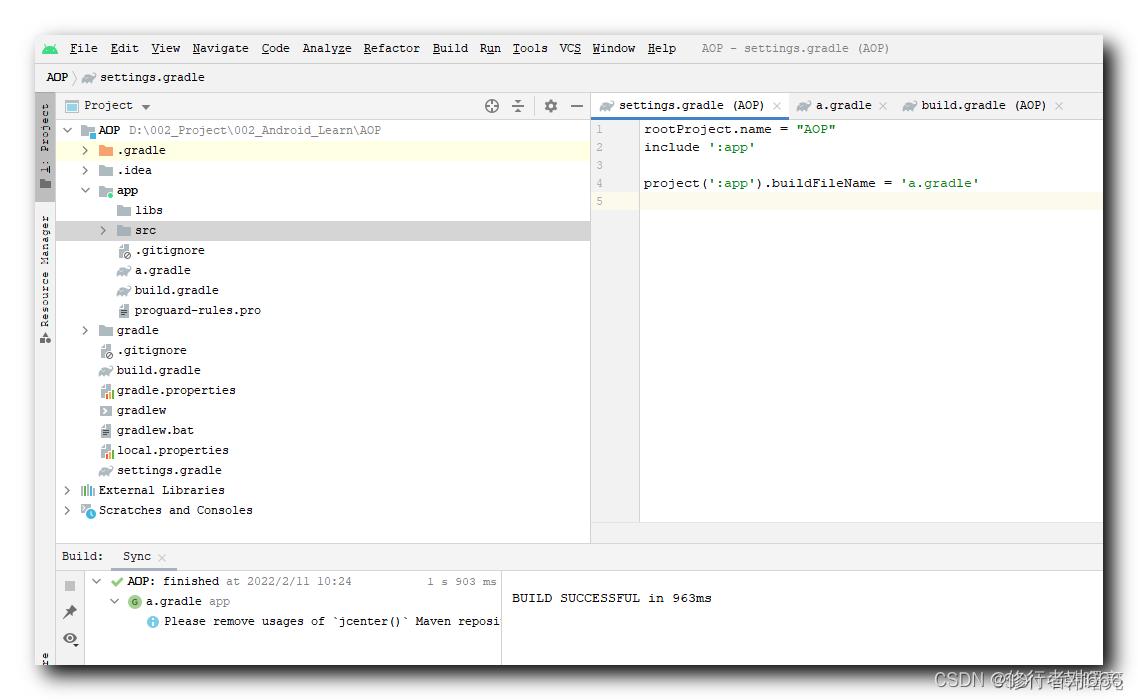Open the VCS menu
This screenshot has width=1138, height=700.
[x=569, y=47]
